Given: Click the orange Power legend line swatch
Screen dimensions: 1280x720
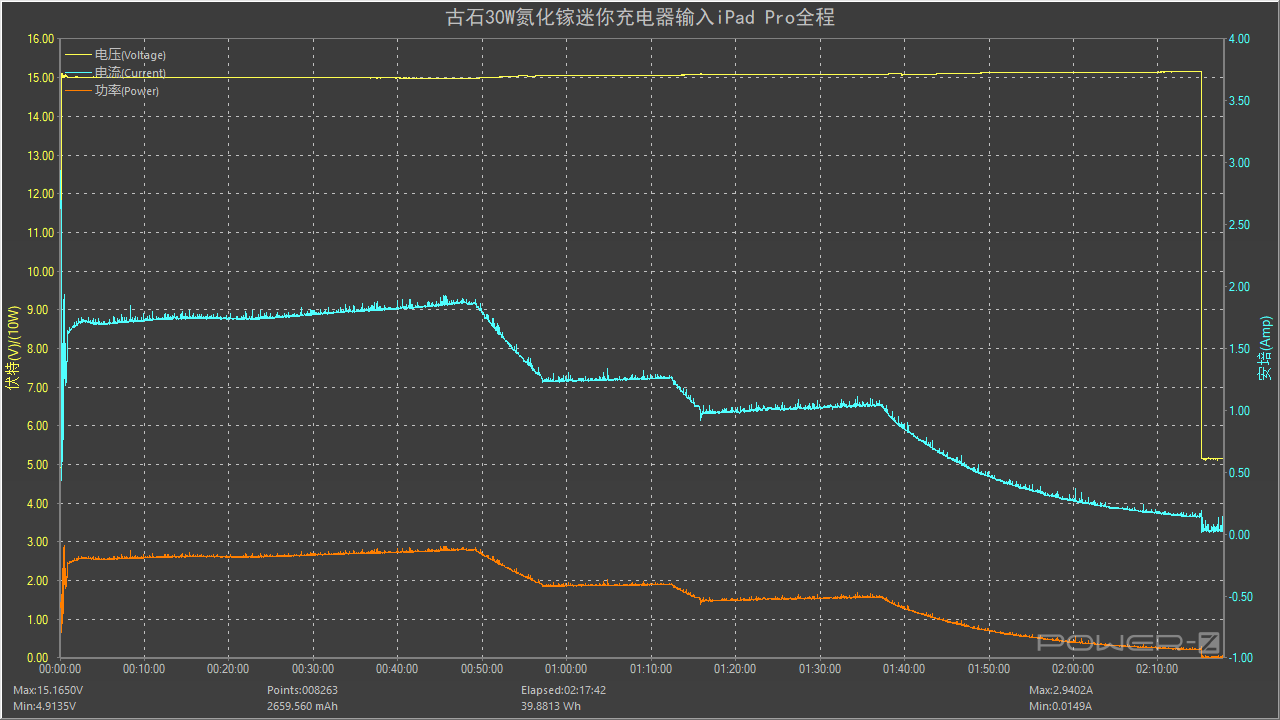Looking at the screenshot, I should [x=78, y=91].
